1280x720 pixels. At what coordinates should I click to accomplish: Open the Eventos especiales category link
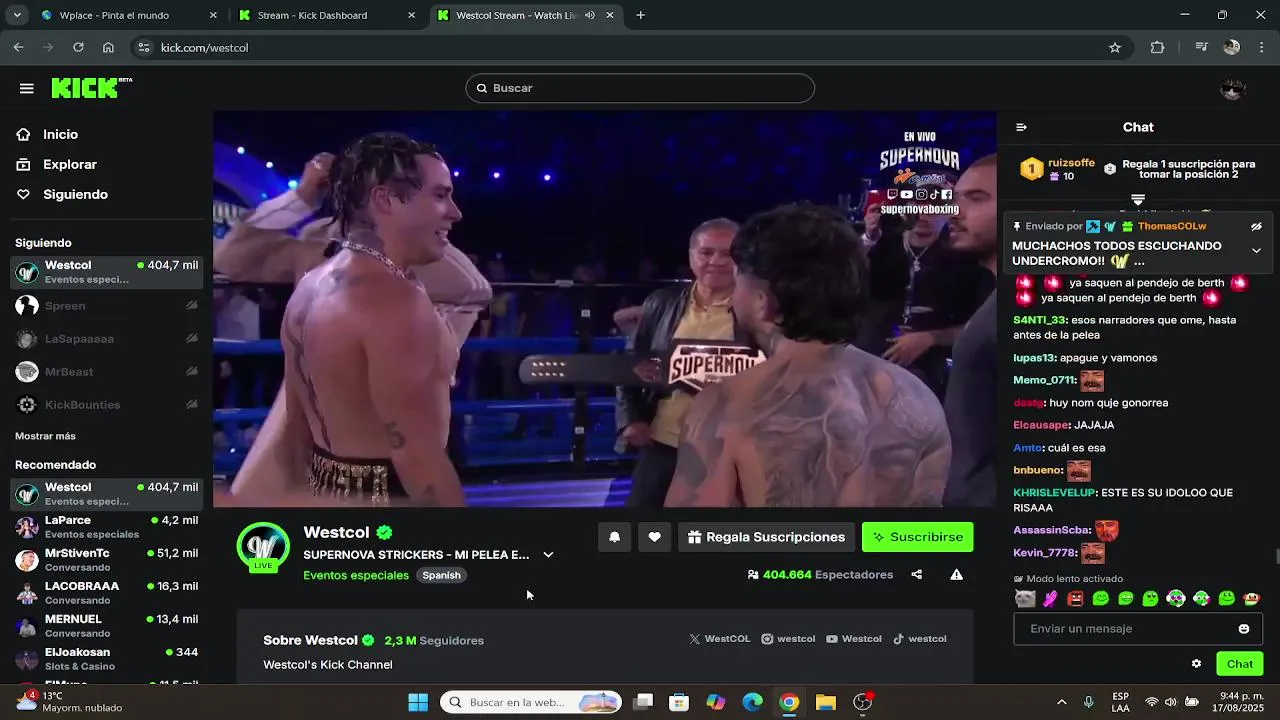pyautogui.click(x=356, y=575)
